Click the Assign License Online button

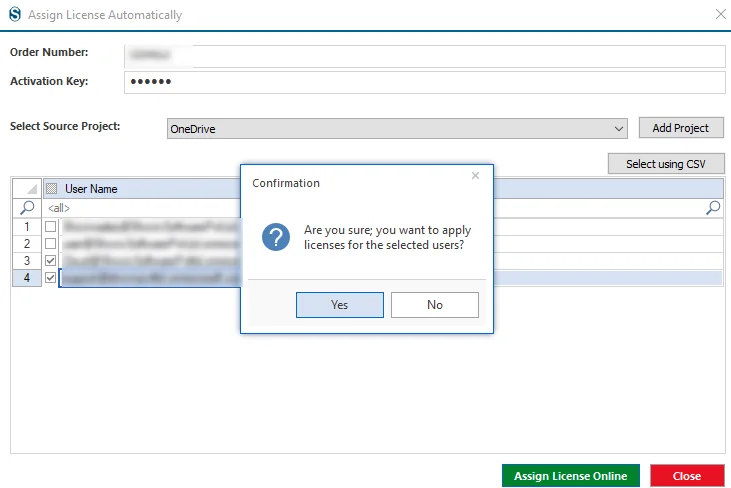(x=571, y=476)
